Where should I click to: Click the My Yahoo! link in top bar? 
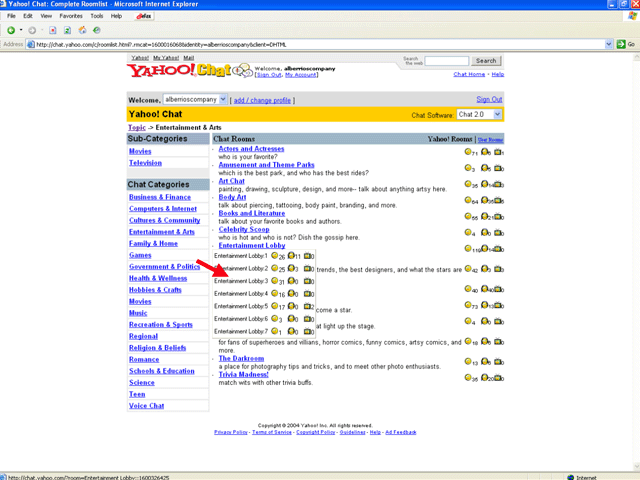coord(166,58)
